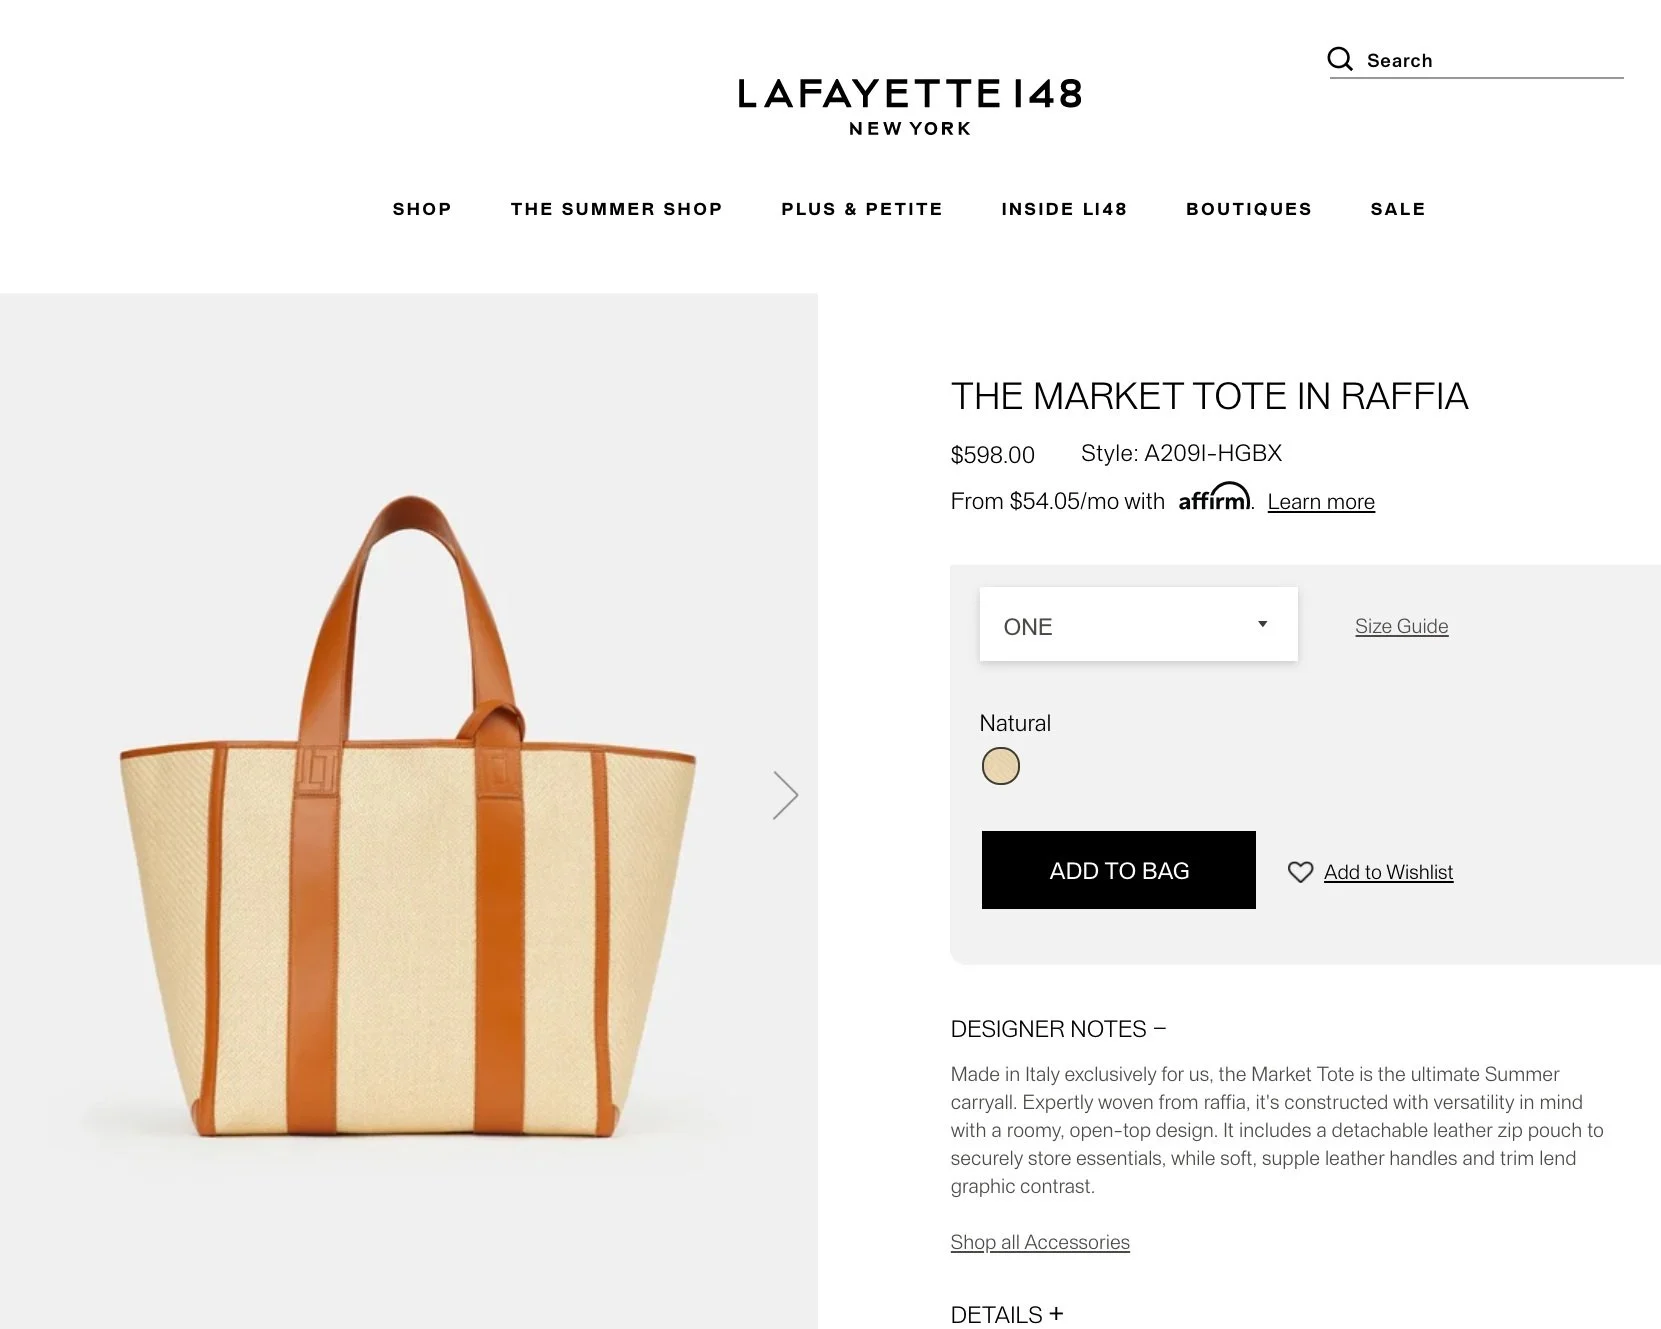Viewport: 1661px width, 1329px height.
Task: Show next product image arrow
Action: click(x=786, y=795)
